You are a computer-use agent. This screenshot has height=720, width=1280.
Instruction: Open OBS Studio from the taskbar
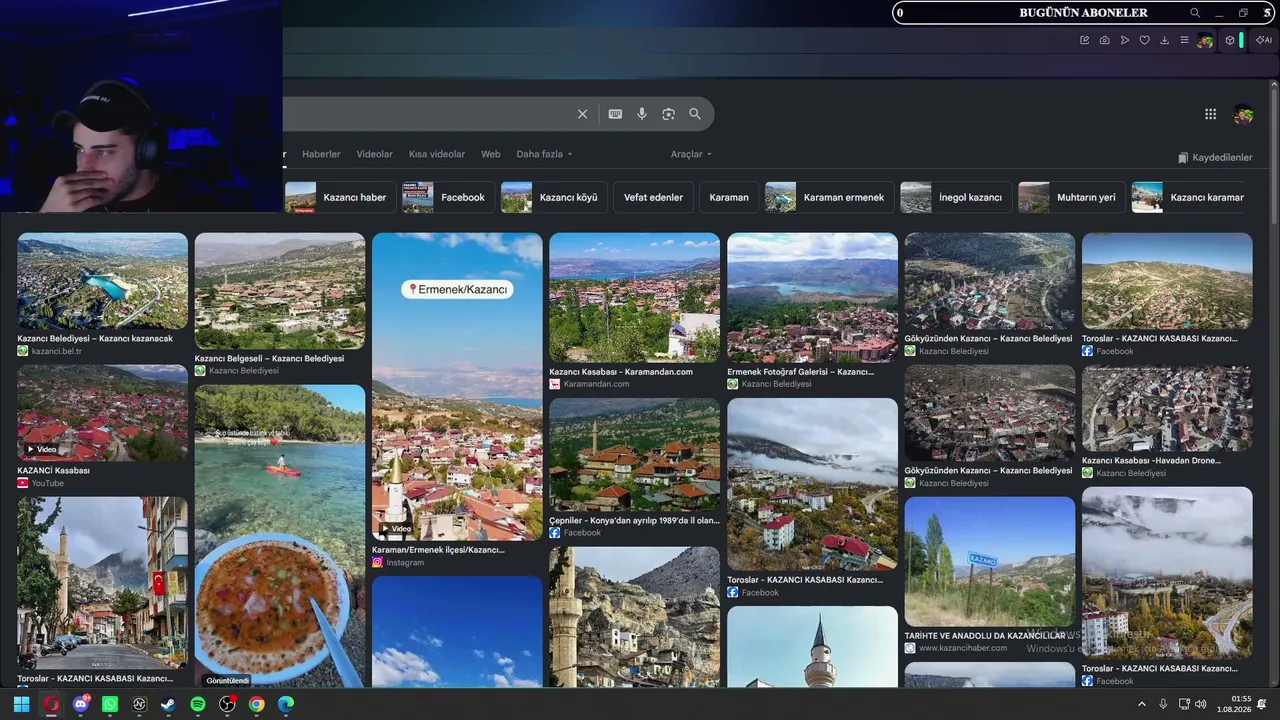(228, 704)
